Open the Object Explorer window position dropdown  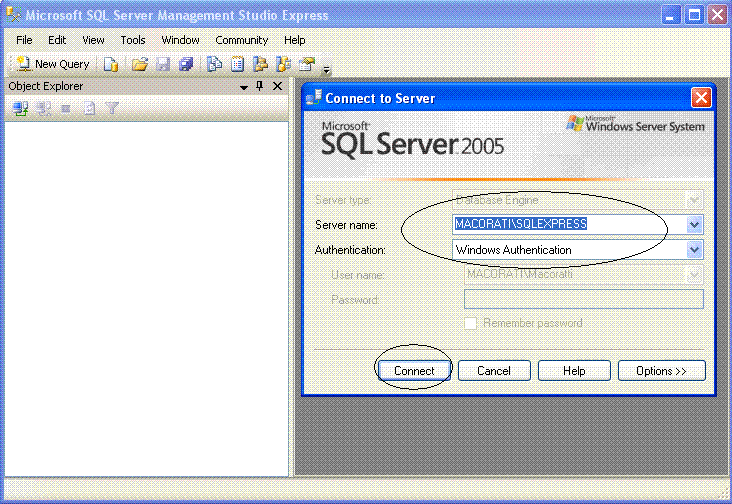[244, 87]
